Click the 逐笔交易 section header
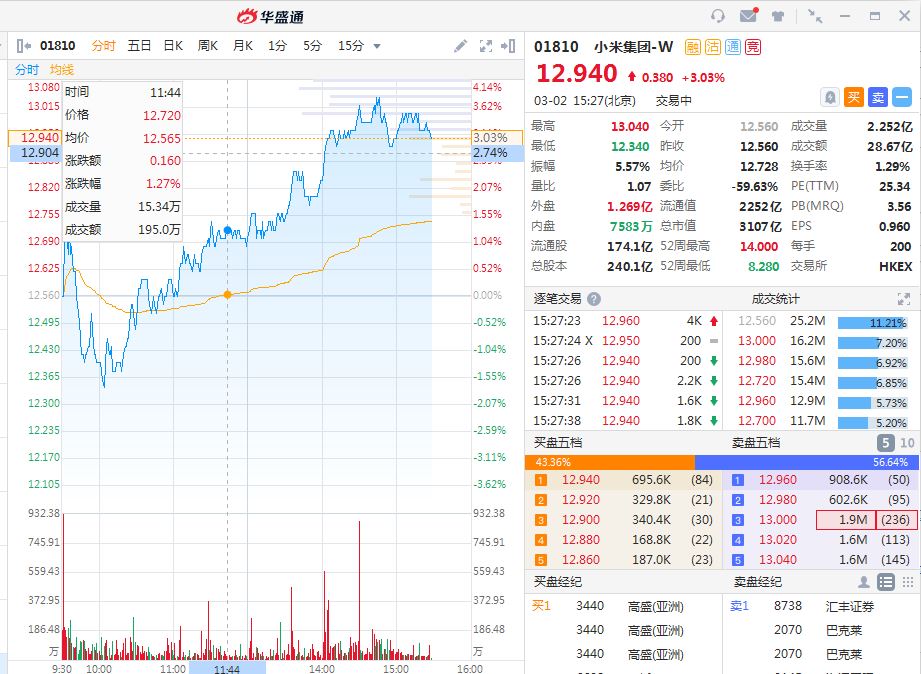 pos(557,299)
